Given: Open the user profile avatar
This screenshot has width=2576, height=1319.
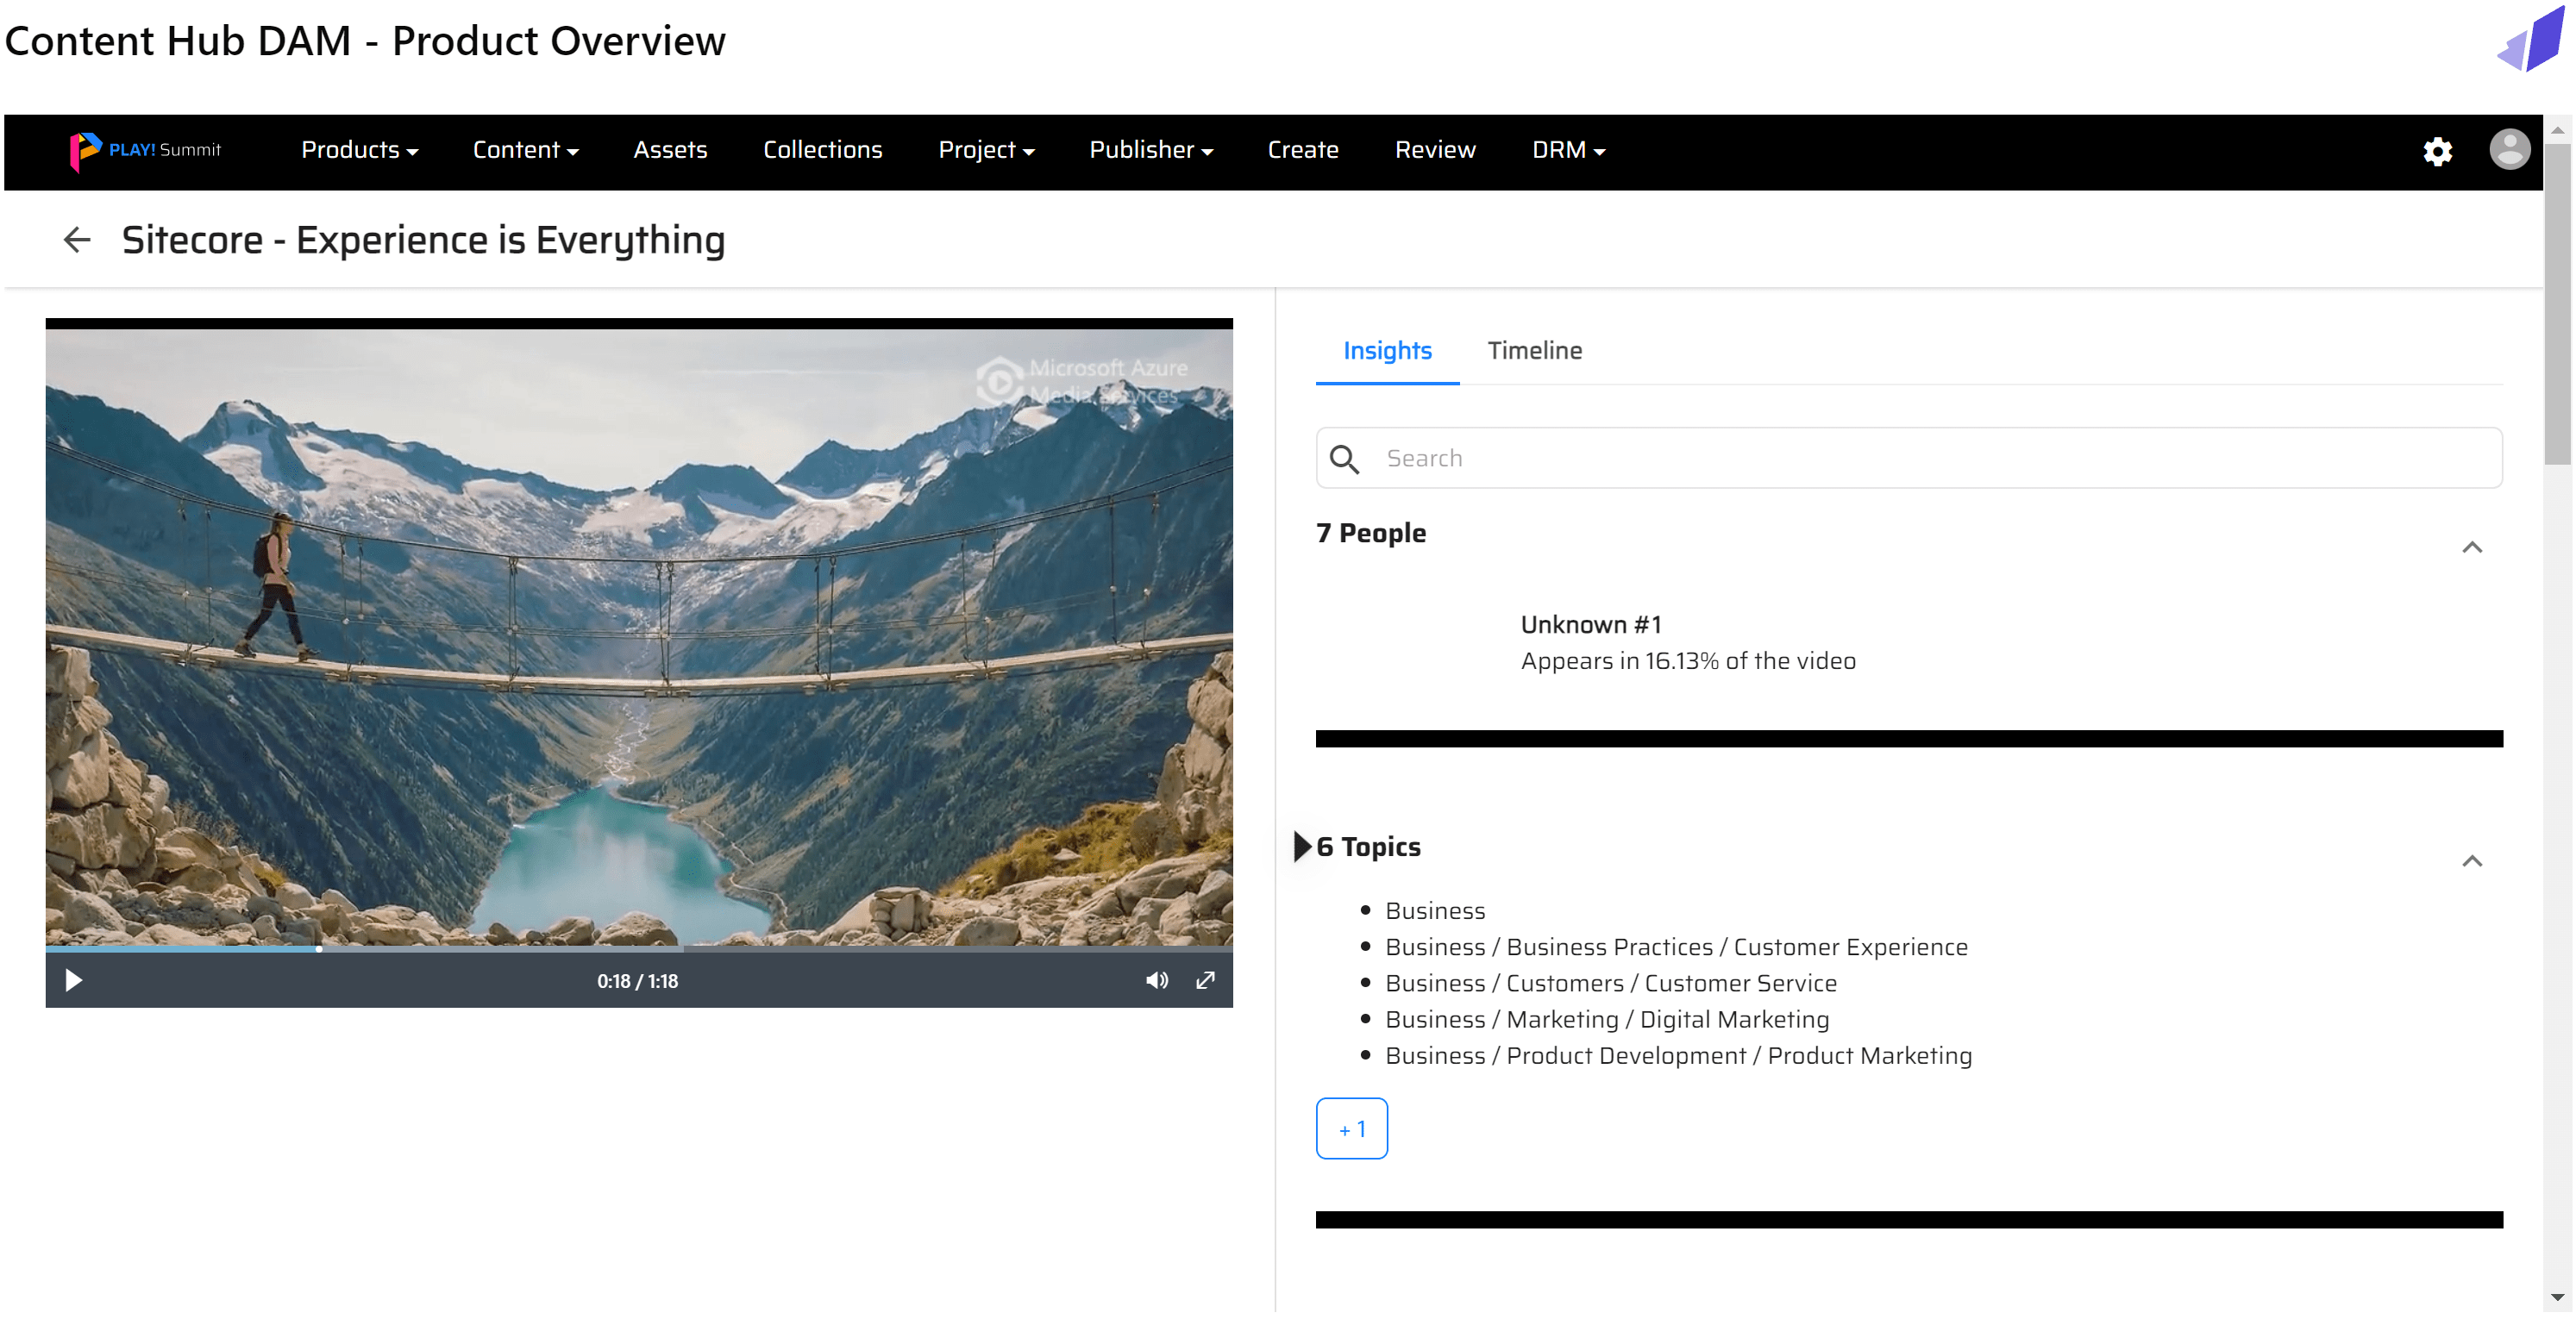Looking at the screenshot, I should tap(2508, 150).
